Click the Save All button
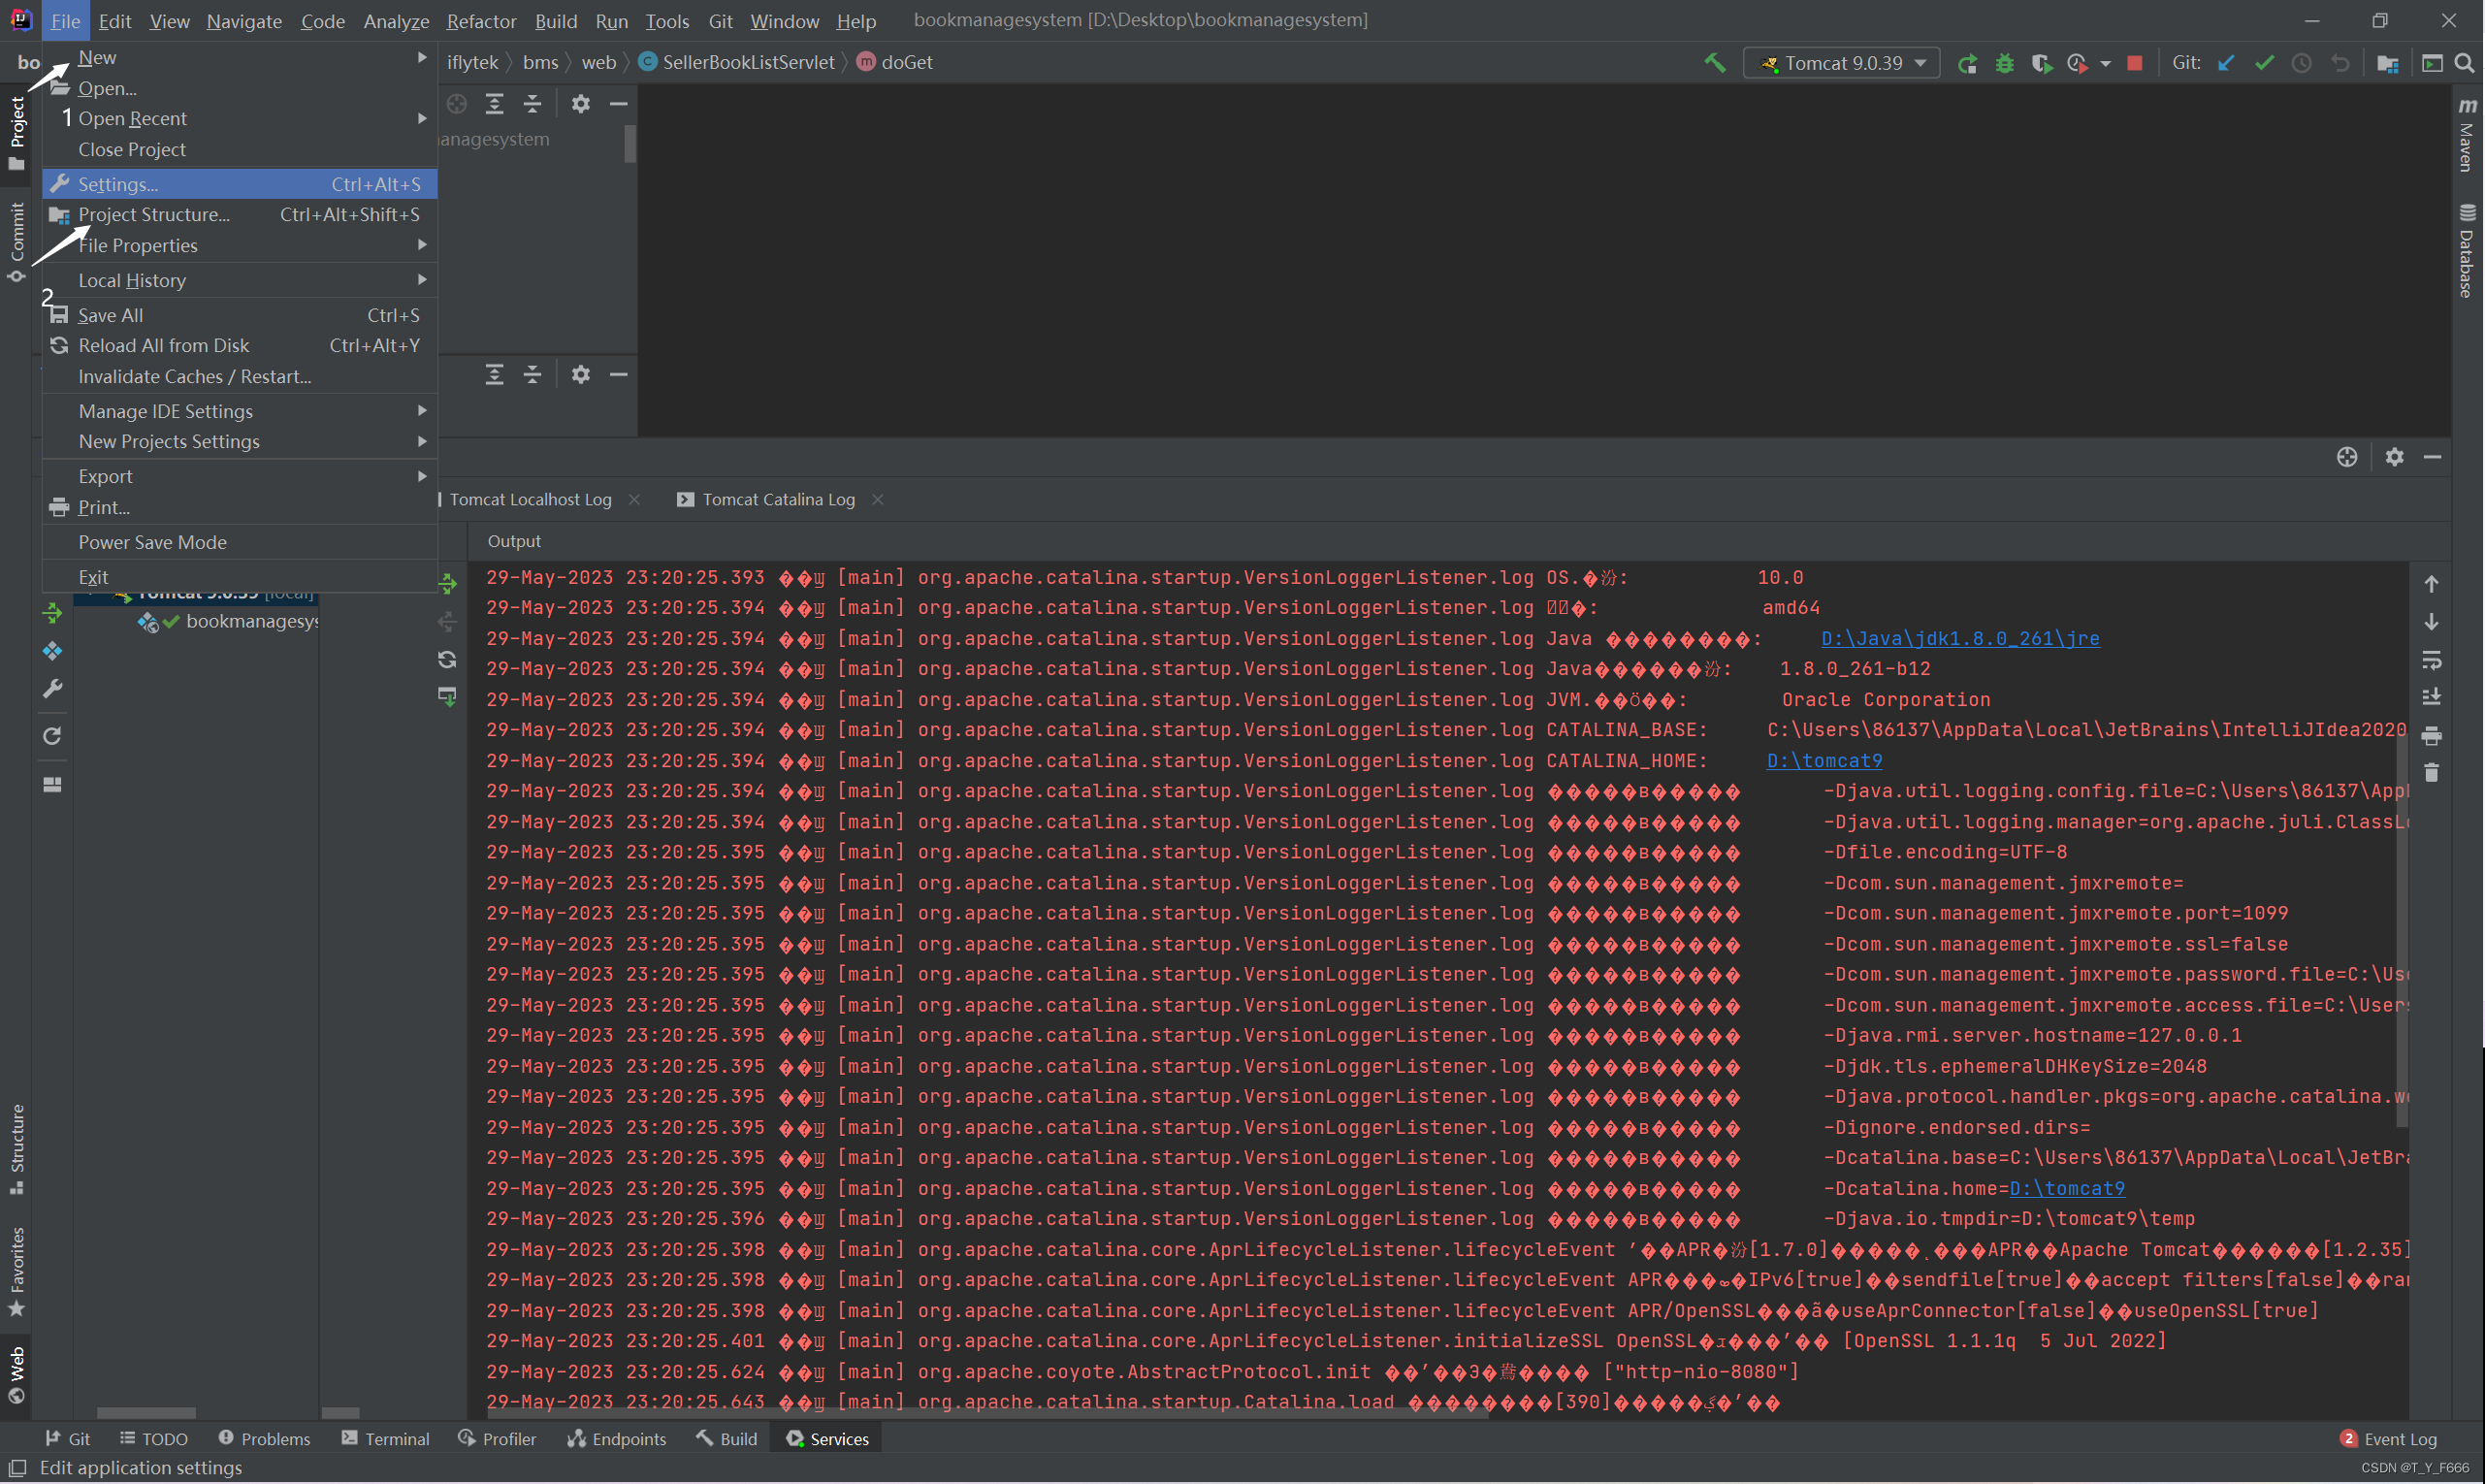 click(x=110, y=312)
